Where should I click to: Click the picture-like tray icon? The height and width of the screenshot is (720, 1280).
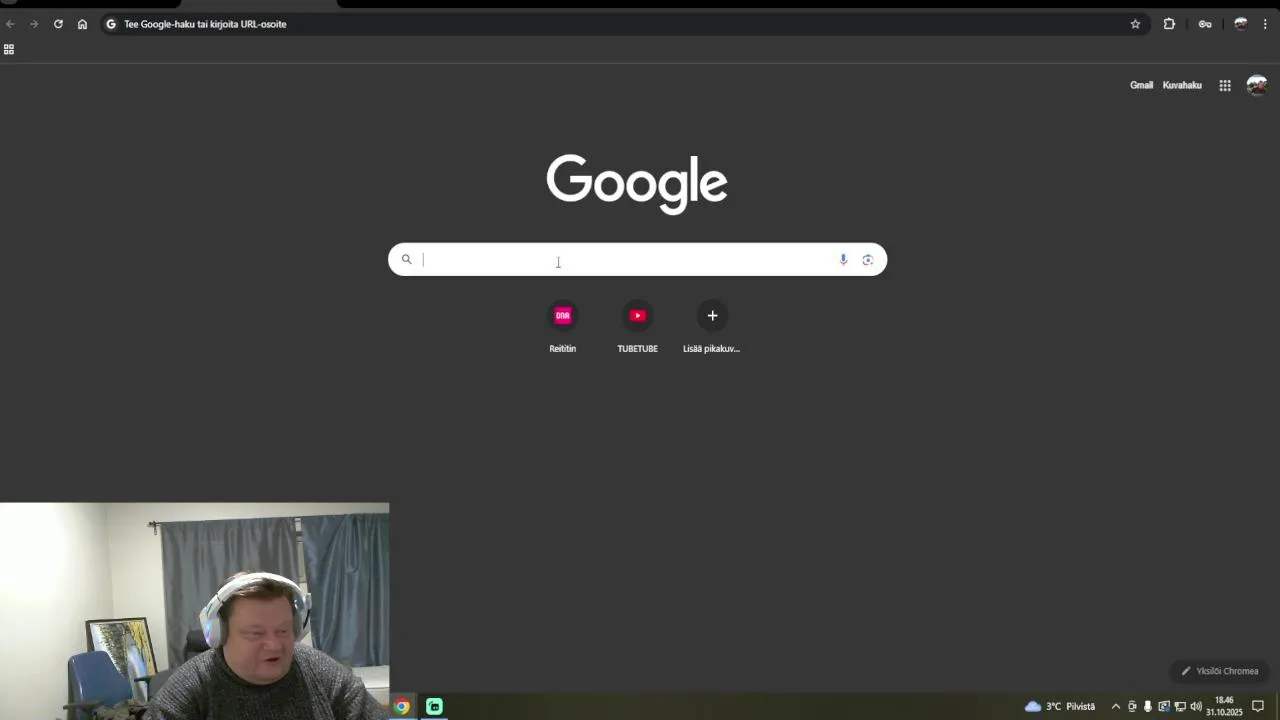pos(1164,706)
